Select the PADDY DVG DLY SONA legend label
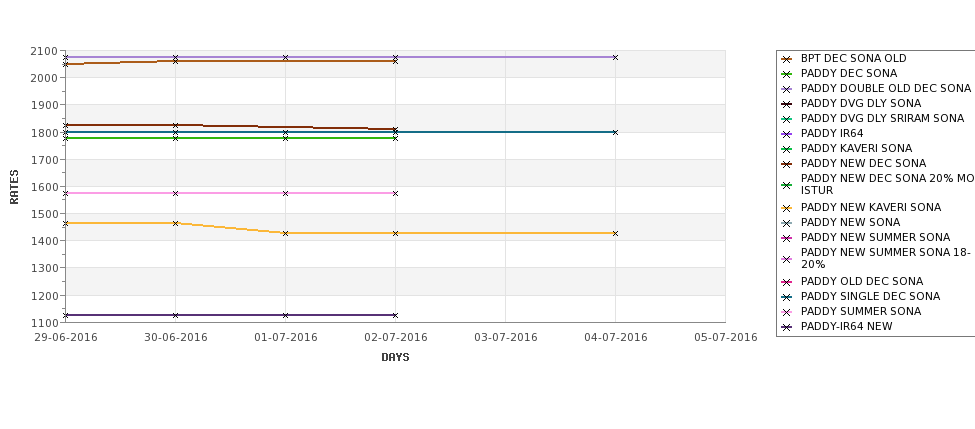 [861, 103]
